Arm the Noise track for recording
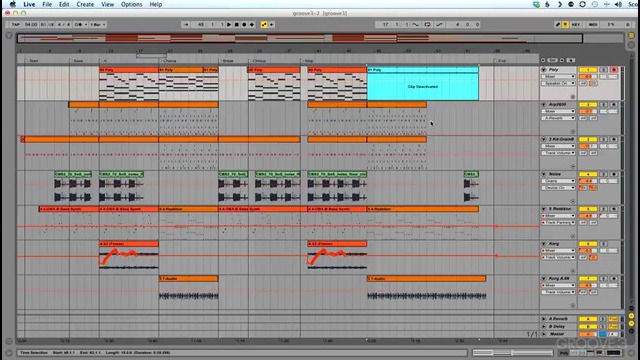 pos(613,174)
